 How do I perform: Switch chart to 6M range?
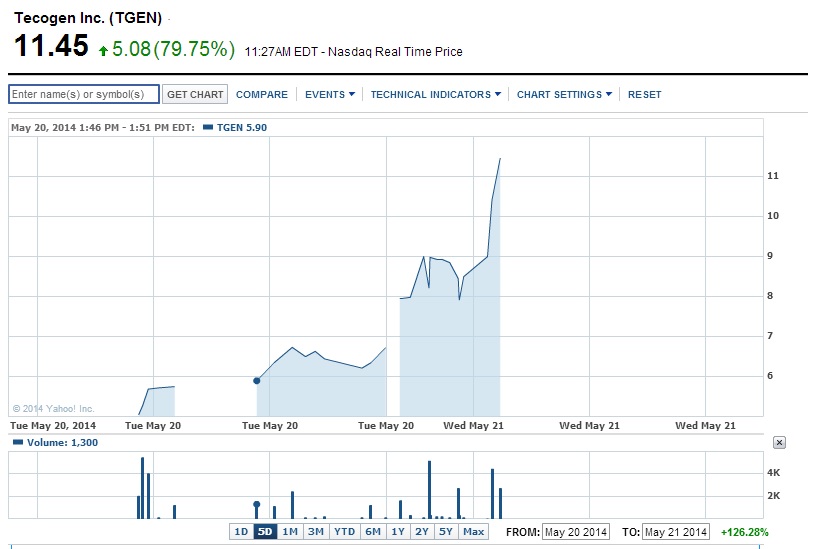point(373,532)
